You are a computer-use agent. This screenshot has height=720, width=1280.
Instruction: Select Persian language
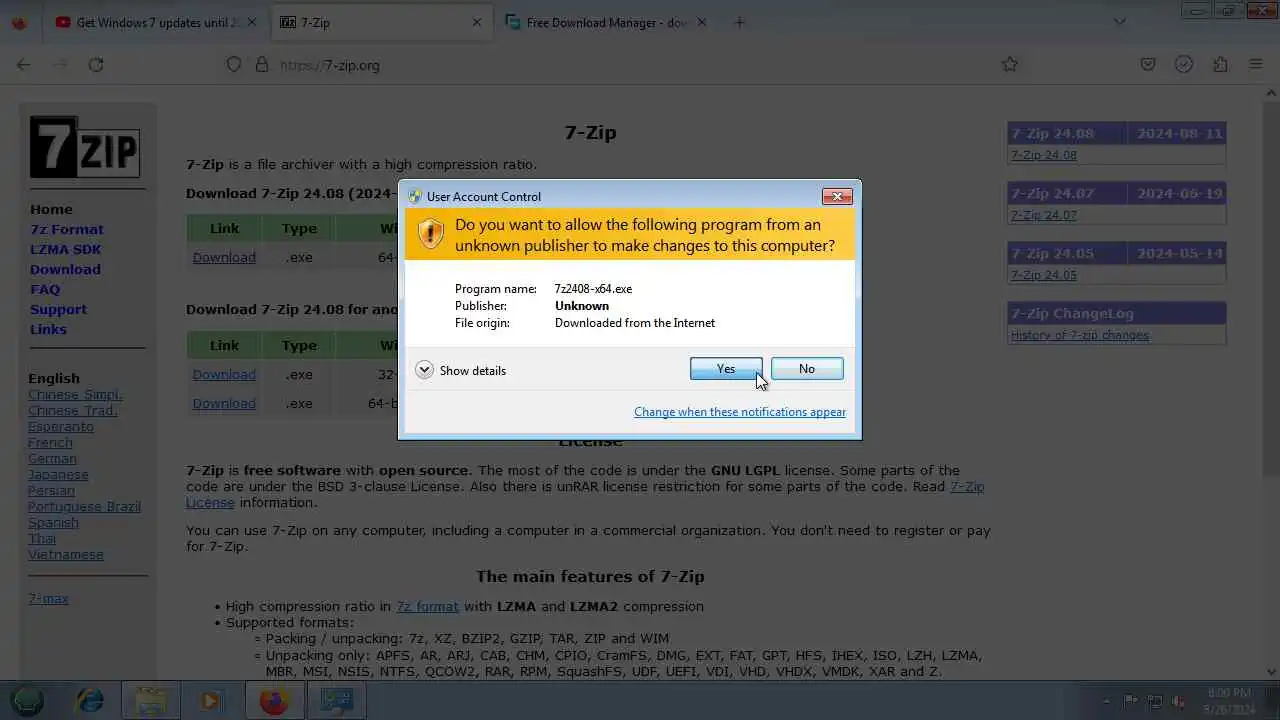(51, 490)
